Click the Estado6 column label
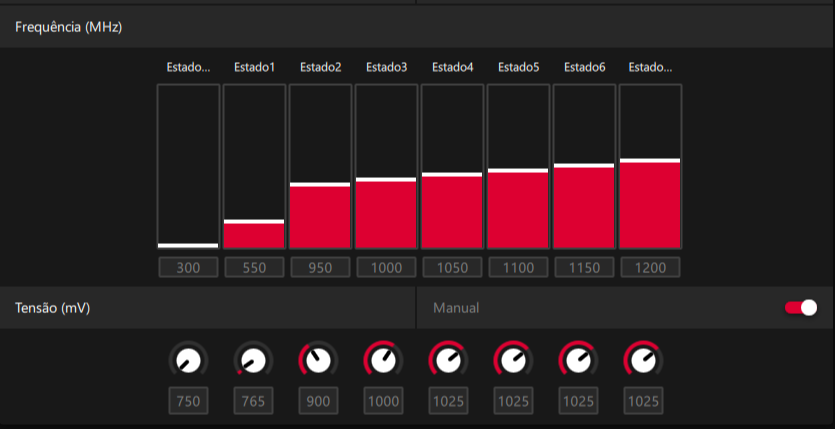This screenshot has width=835, height=429. [585, 68]
